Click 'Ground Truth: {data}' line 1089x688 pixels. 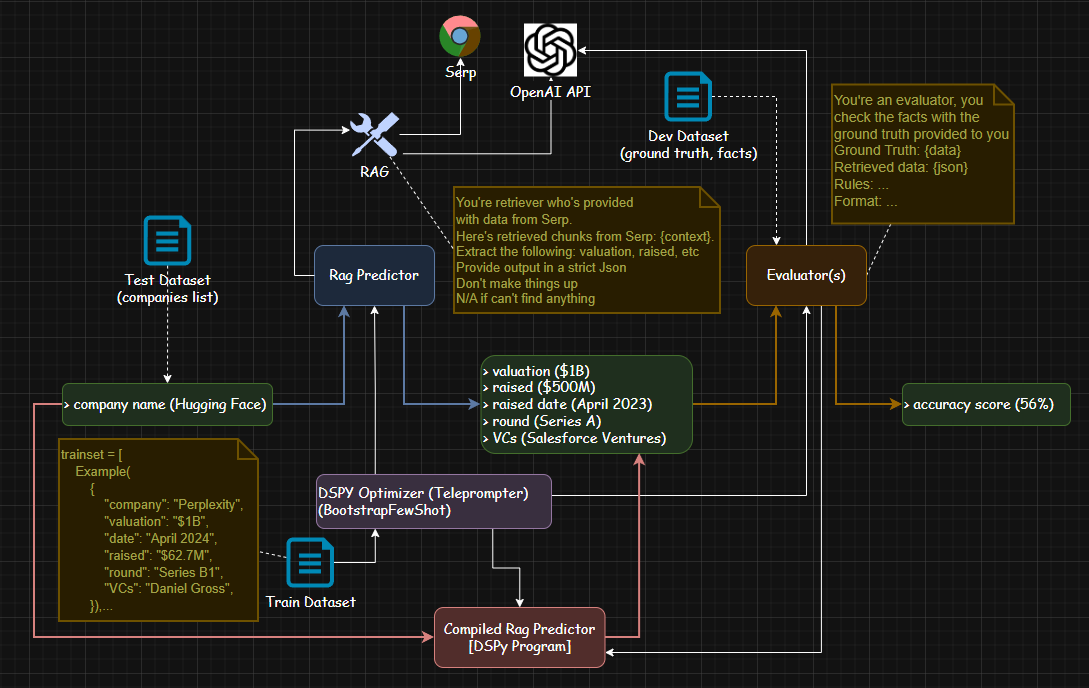[x=897, y=150]
